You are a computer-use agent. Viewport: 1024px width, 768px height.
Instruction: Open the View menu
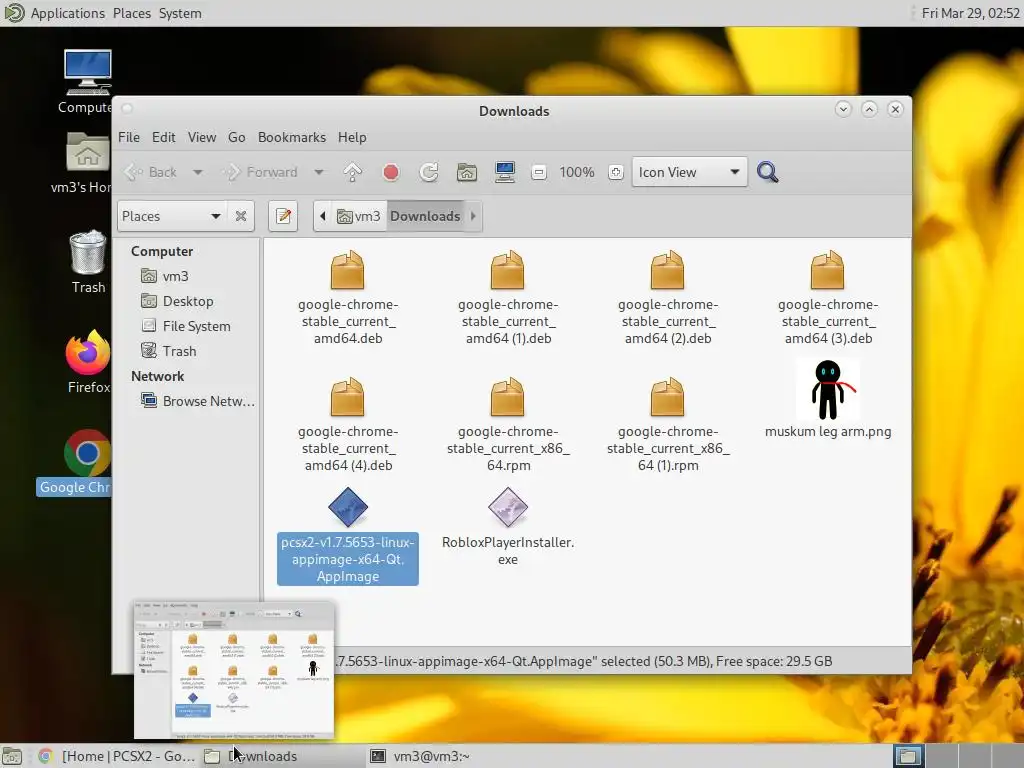[x=202, y=137]
